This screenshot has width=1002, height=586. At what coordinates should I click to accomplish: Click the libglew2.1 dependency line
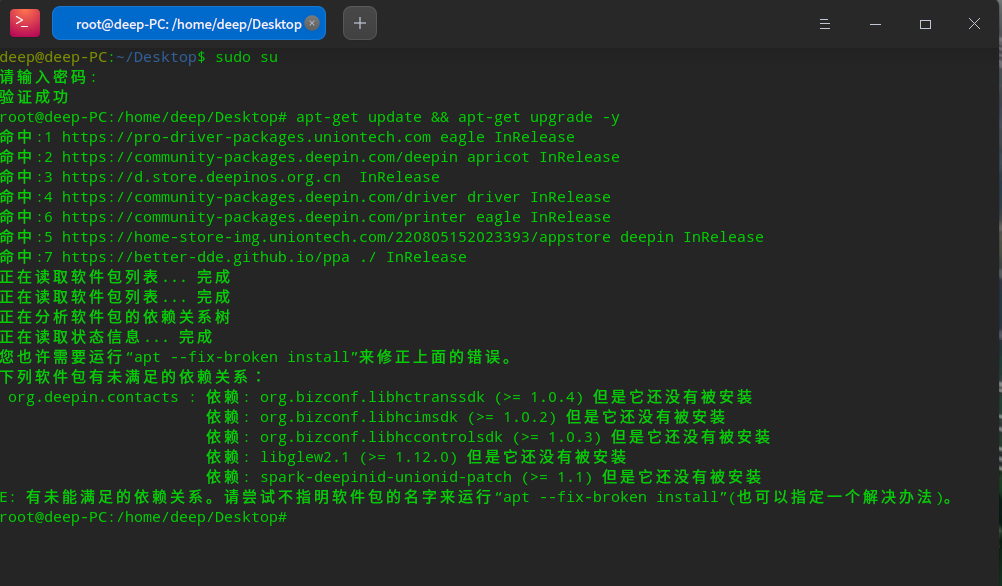coord(416,457)
